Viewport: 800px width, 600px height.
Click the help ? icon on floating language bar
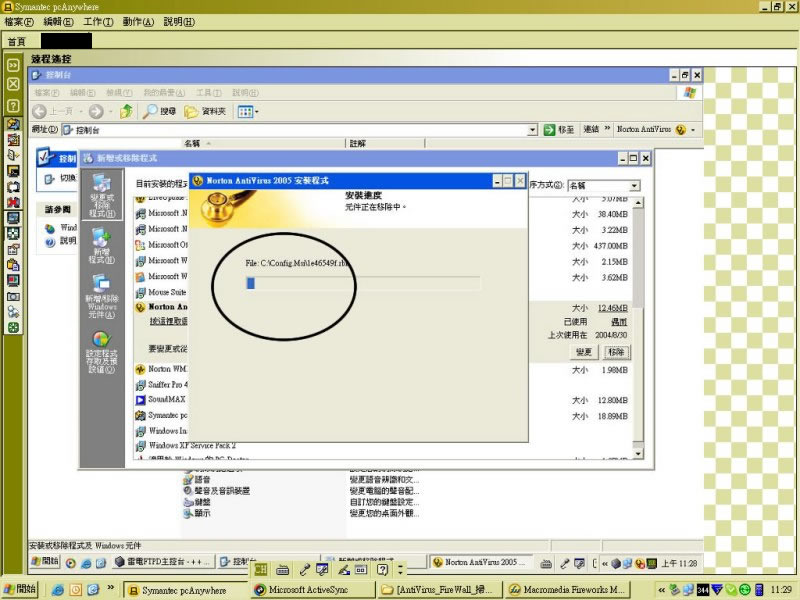(x=383, y=570)
